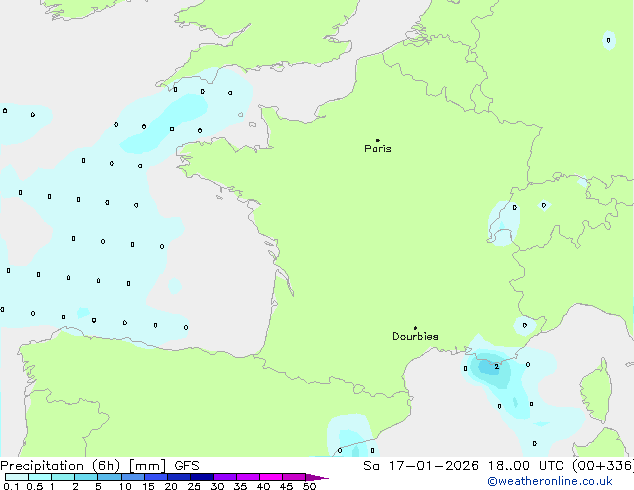Click the 25 legend scale label
Screen dimensions: 634x490
194,486
